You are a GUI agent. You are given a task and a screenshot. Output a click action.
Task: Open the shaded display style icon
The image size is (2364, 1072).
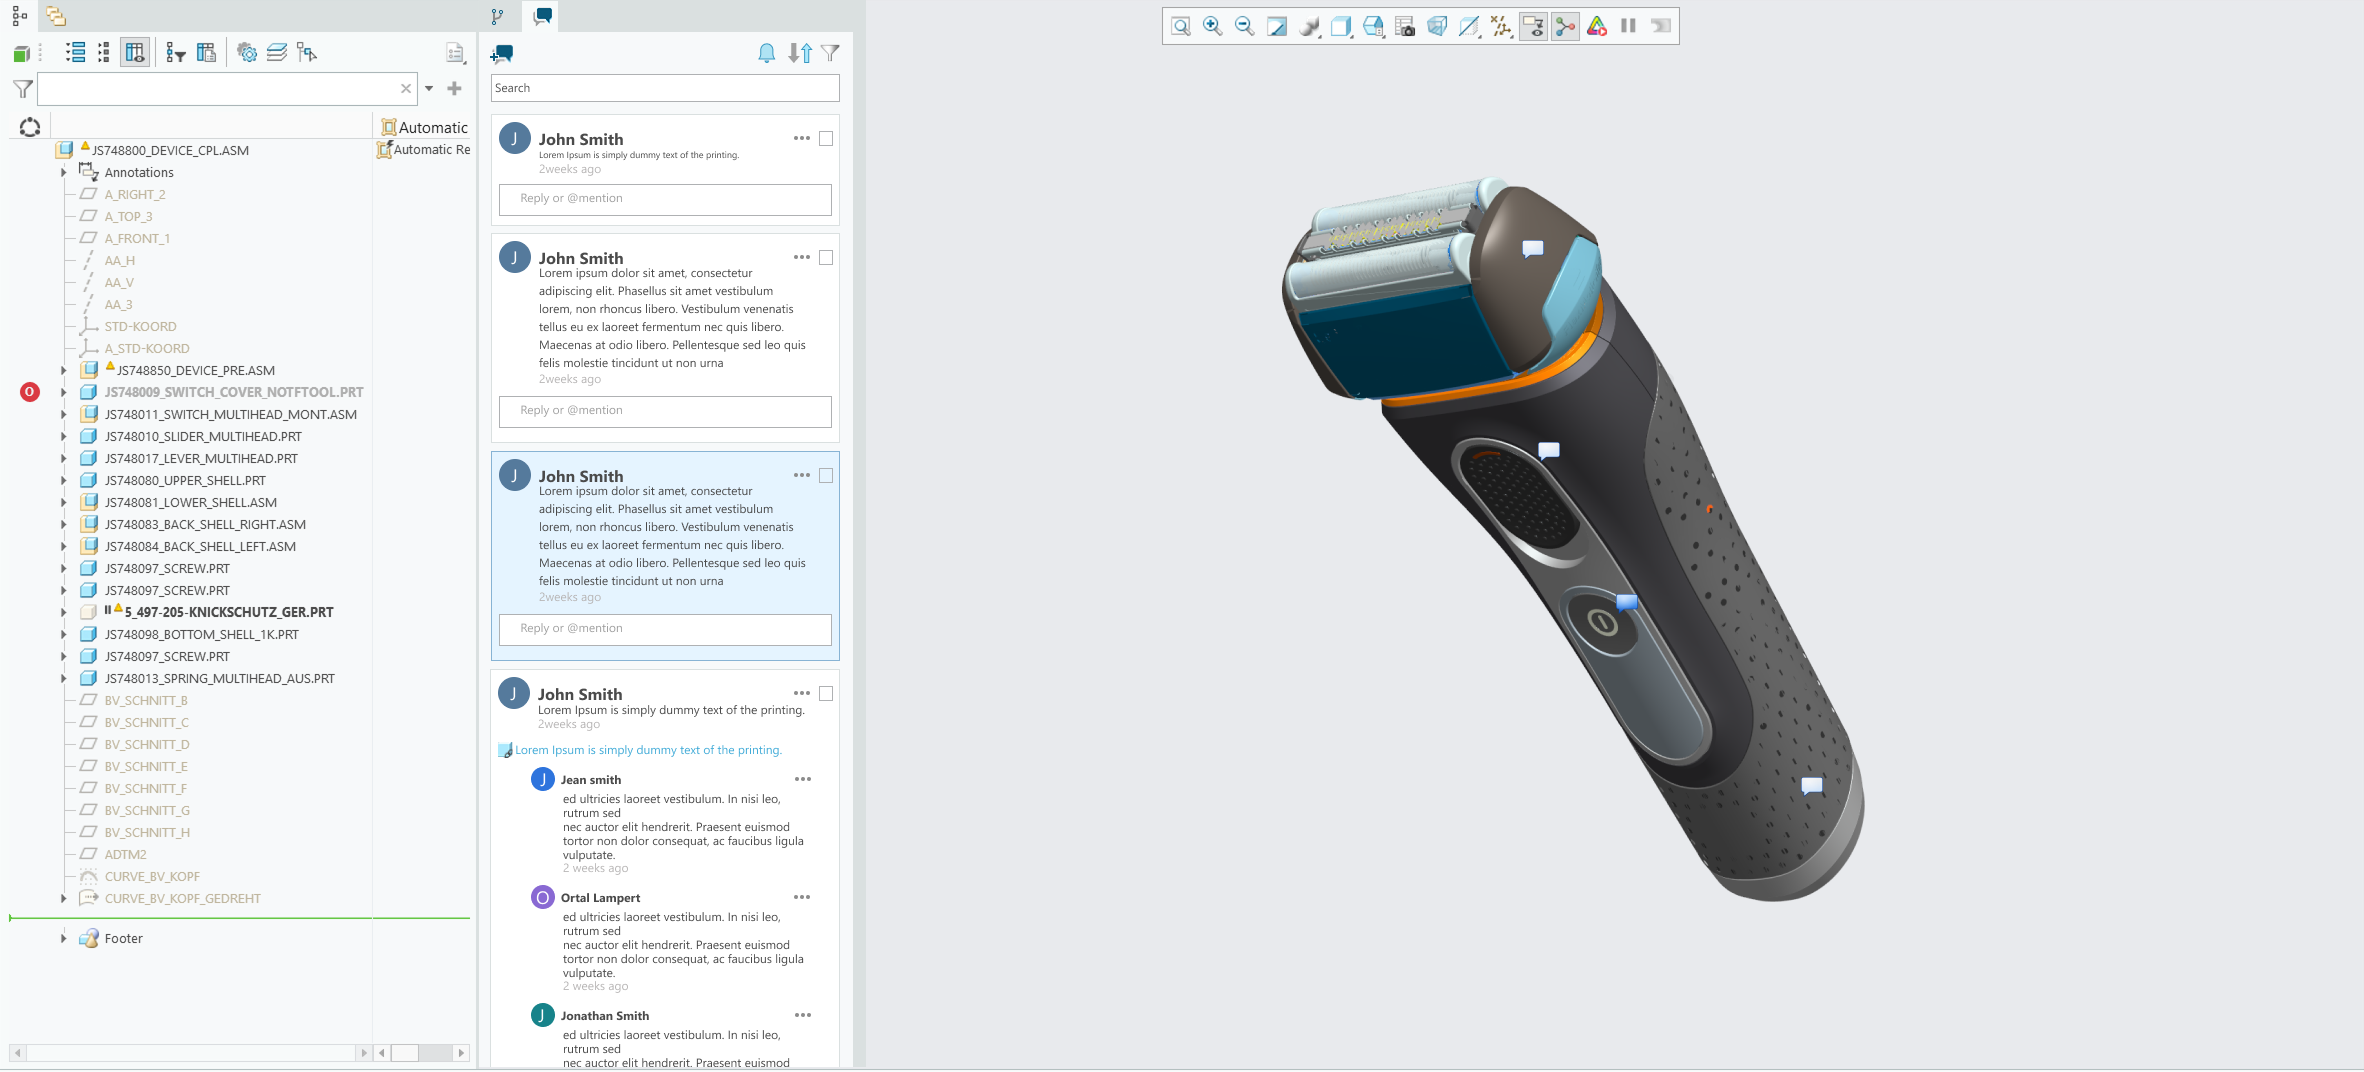pos(1309,26)
